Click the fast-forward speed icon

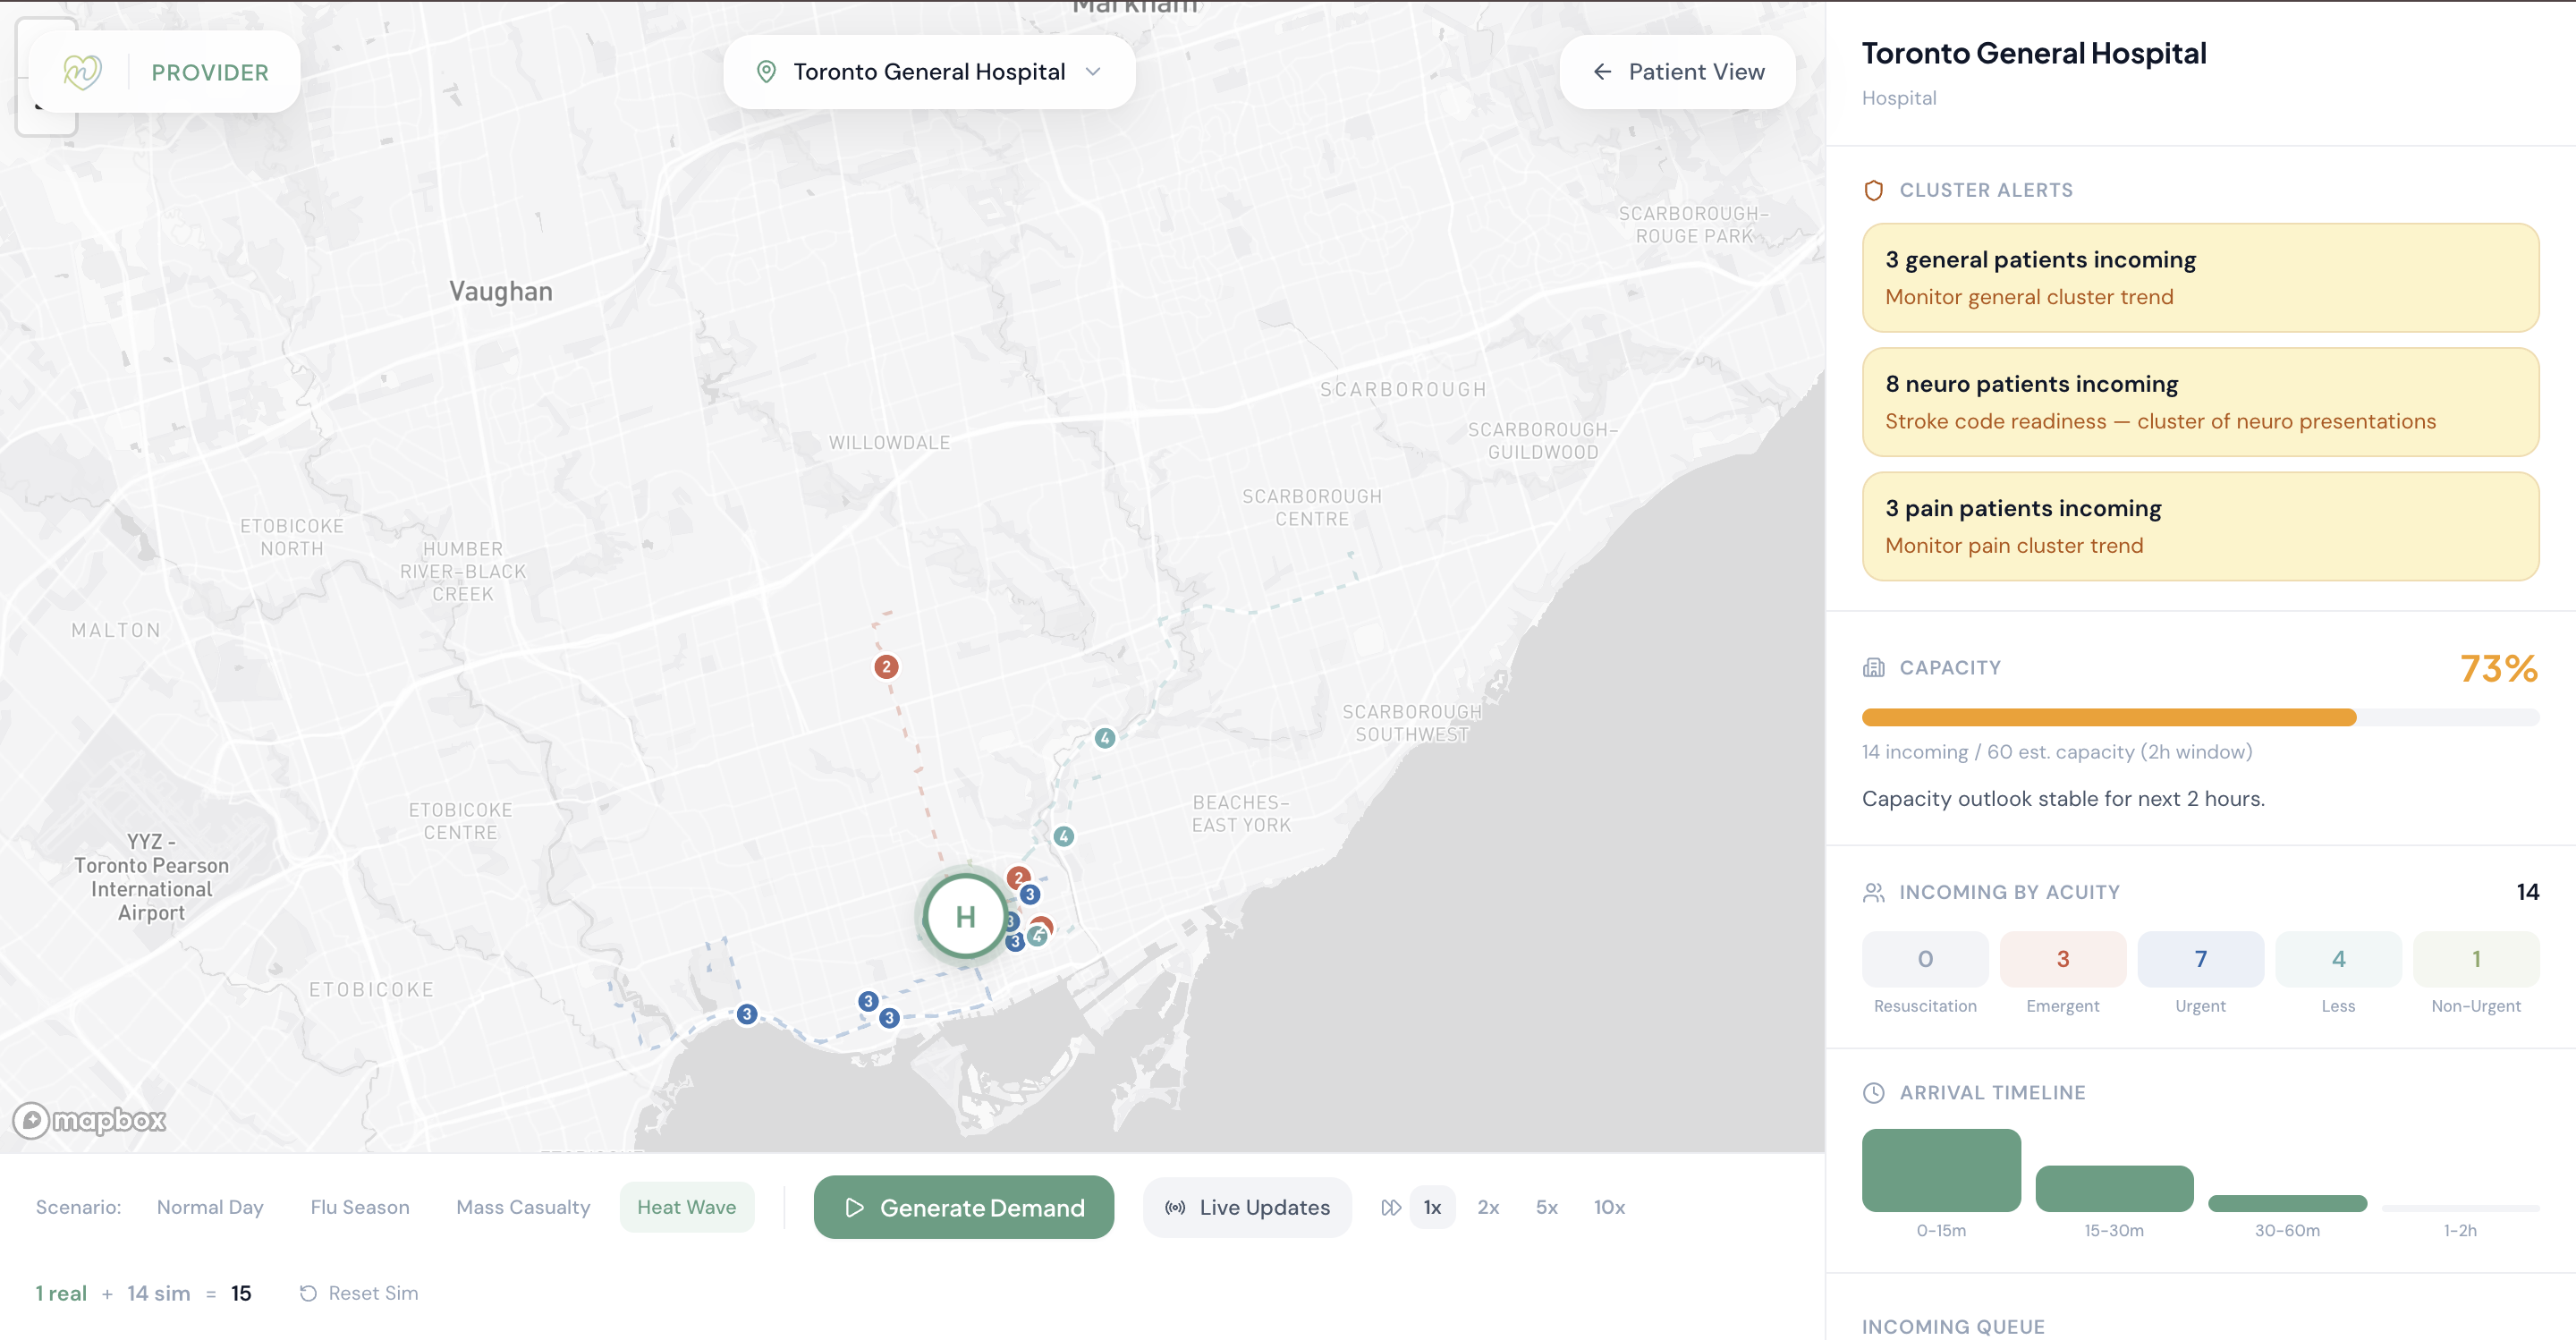tap(1390, 1207)
